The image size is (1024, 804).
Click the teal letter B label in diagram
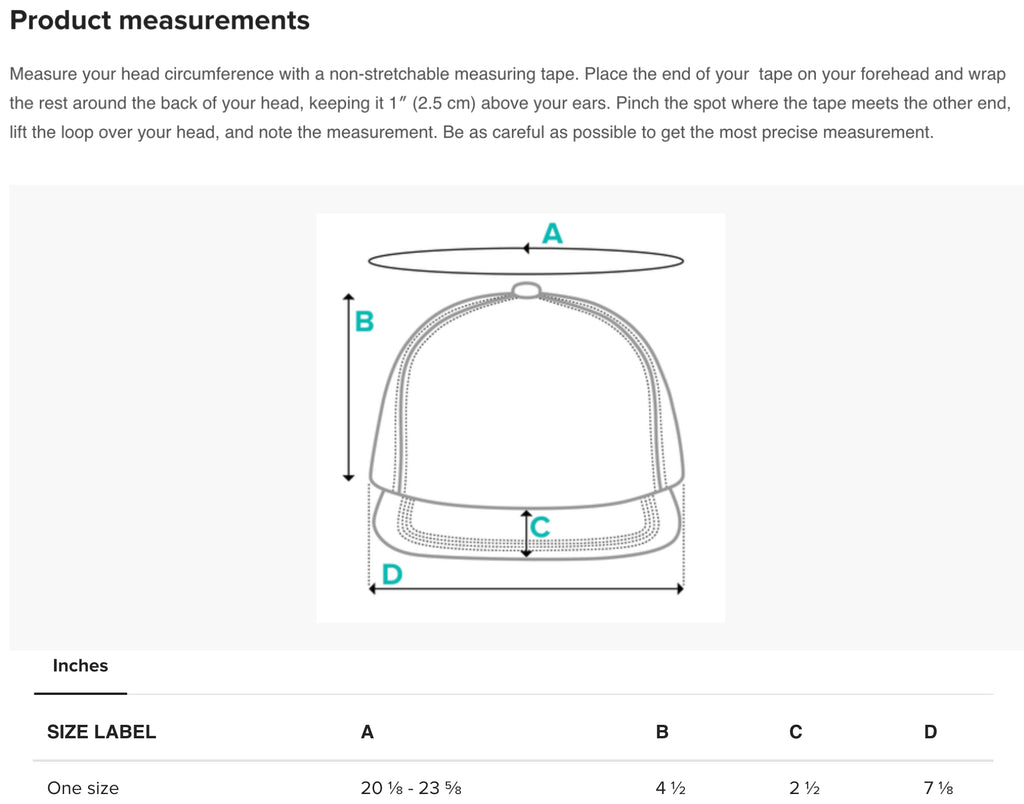click(364, 321)
